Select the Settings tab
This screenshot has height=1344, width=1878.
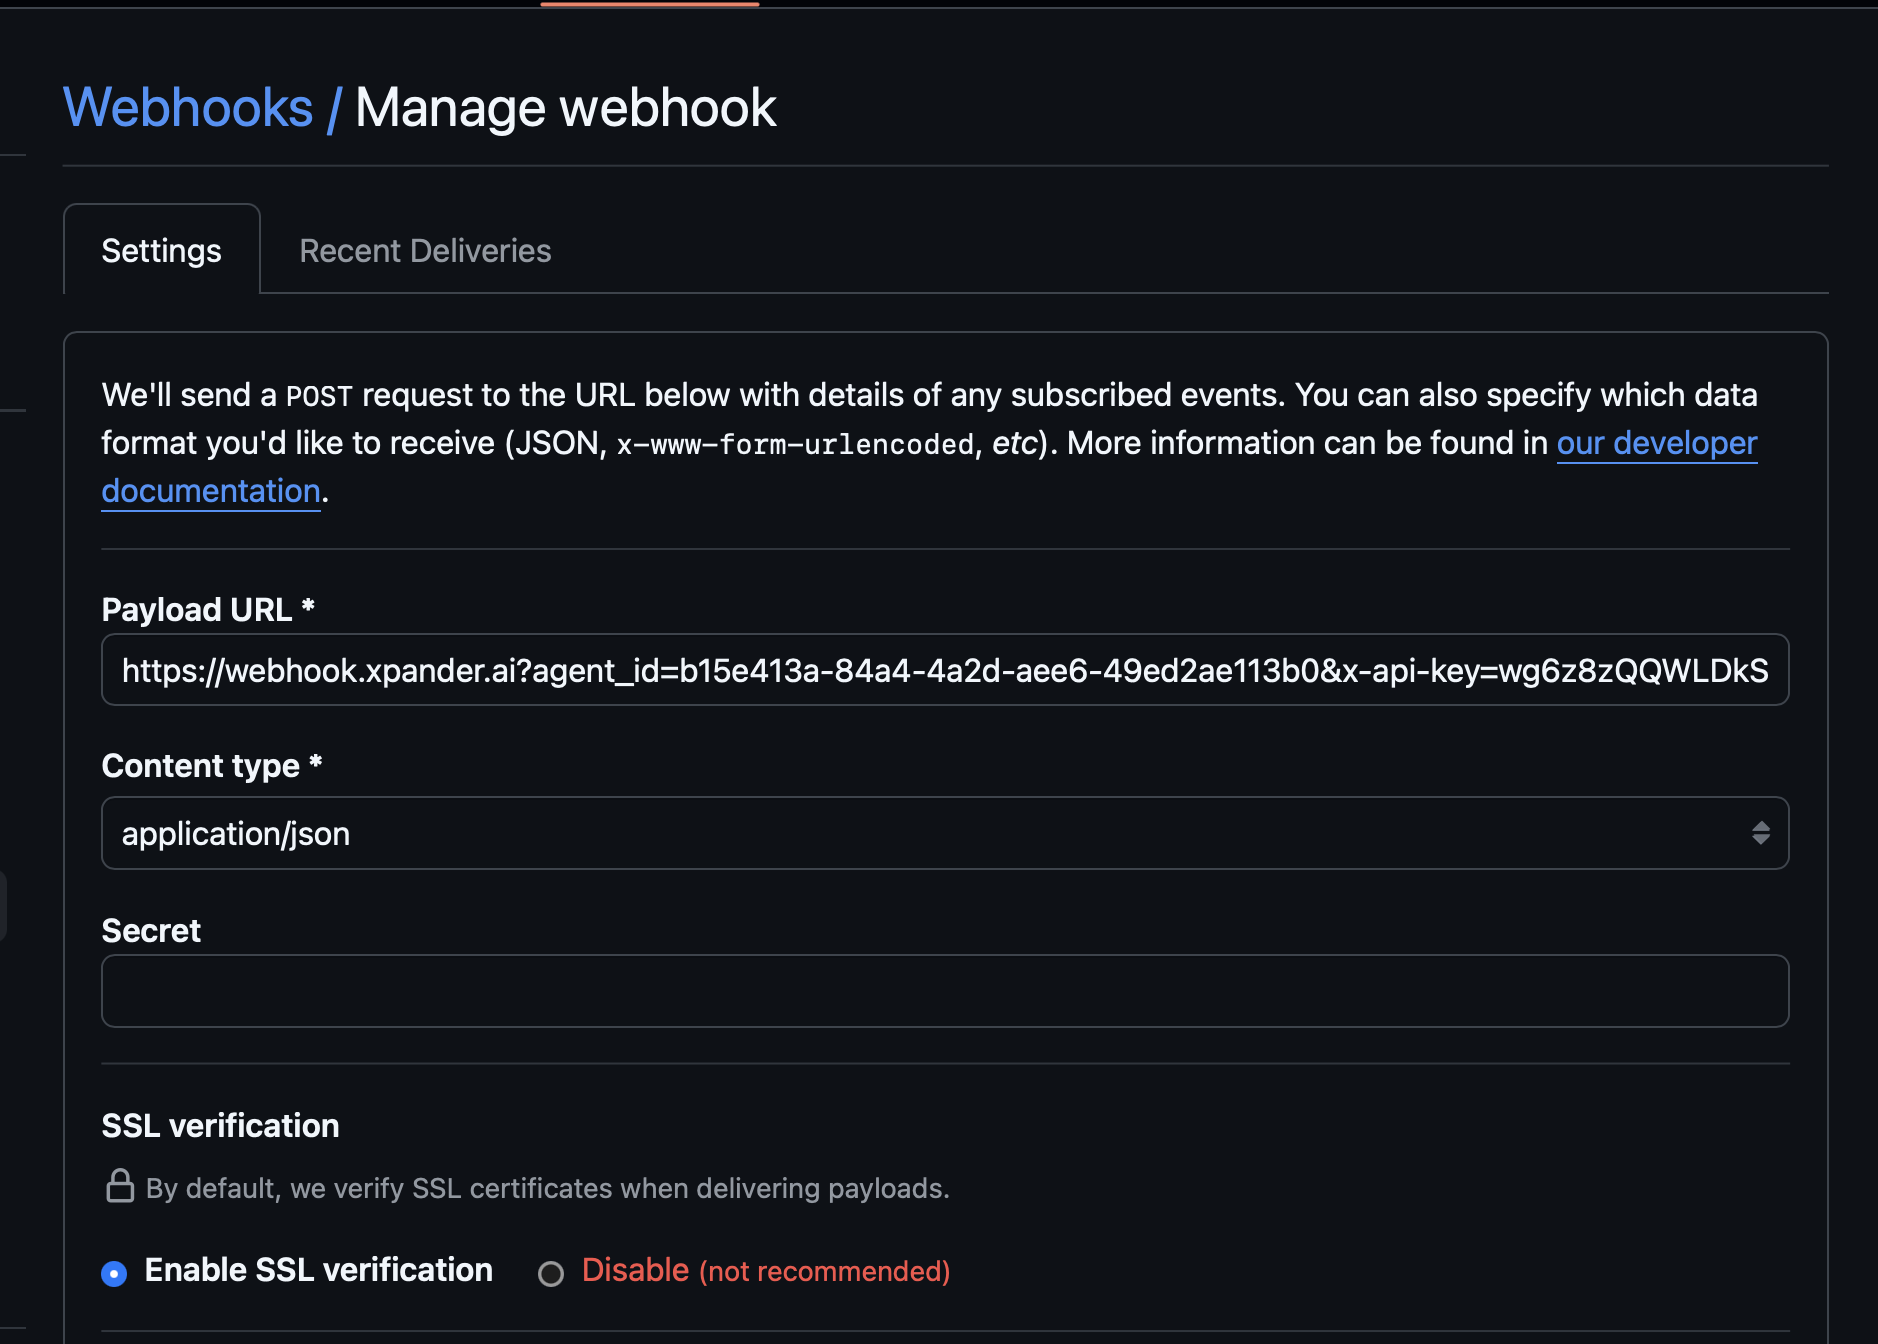pyautogui.click(x=161, y=250)
